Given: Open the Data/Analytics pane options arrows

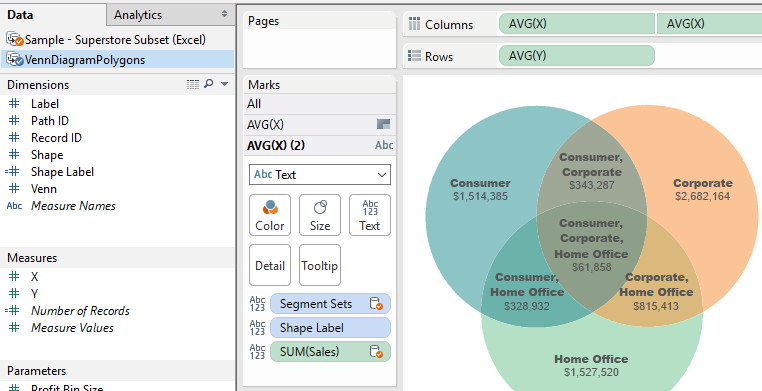Looking at the screenshot, I should (x=224, y=14).
